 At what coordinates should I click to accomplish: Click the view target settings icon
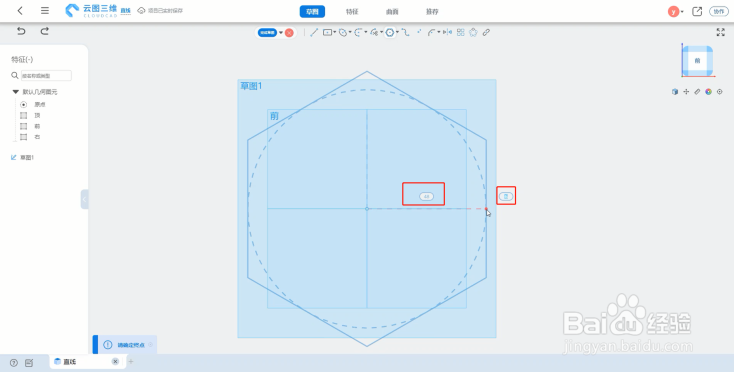tap(719, 92)
